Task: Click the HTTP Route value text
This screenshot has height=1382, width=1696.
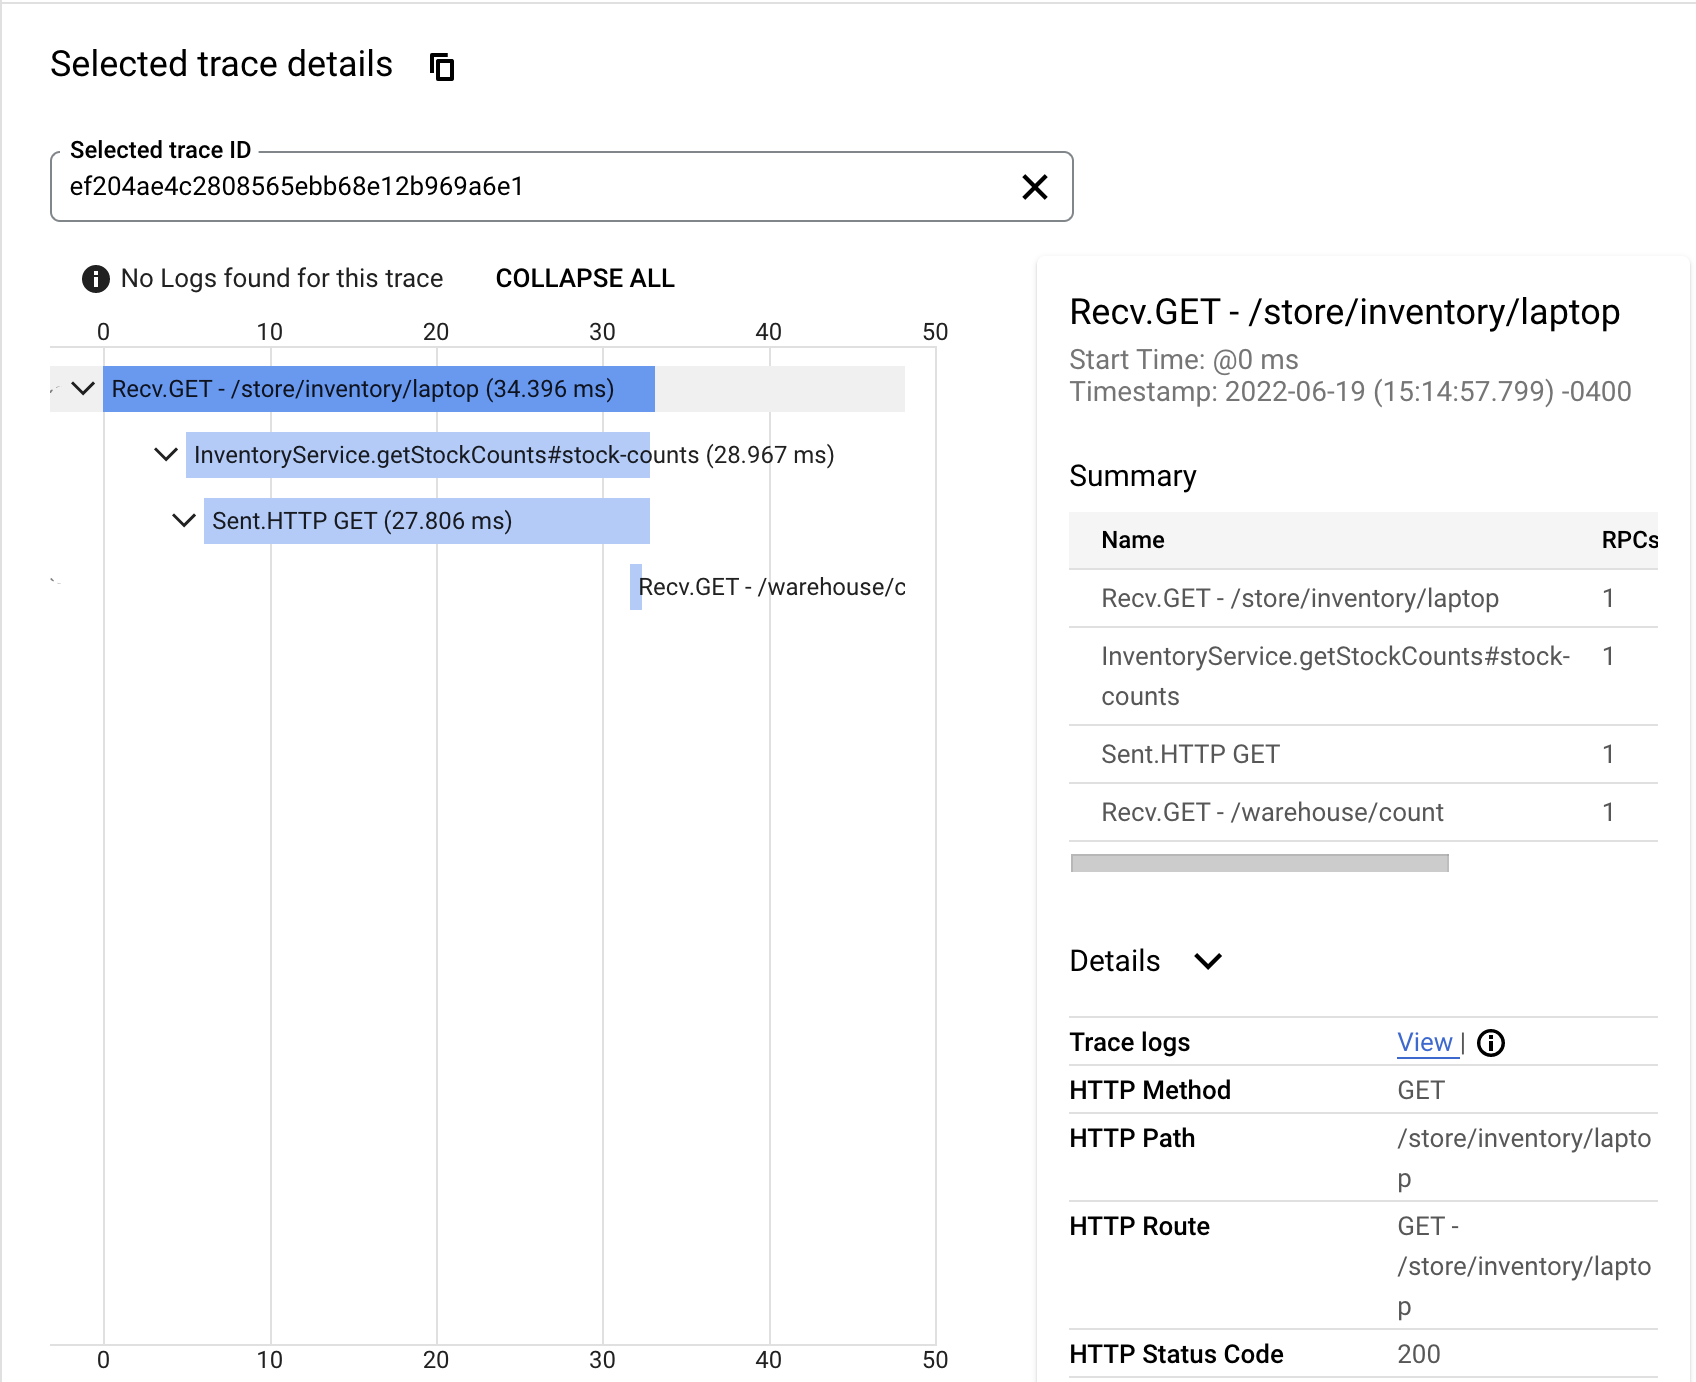Action: click(1524, 1266)
